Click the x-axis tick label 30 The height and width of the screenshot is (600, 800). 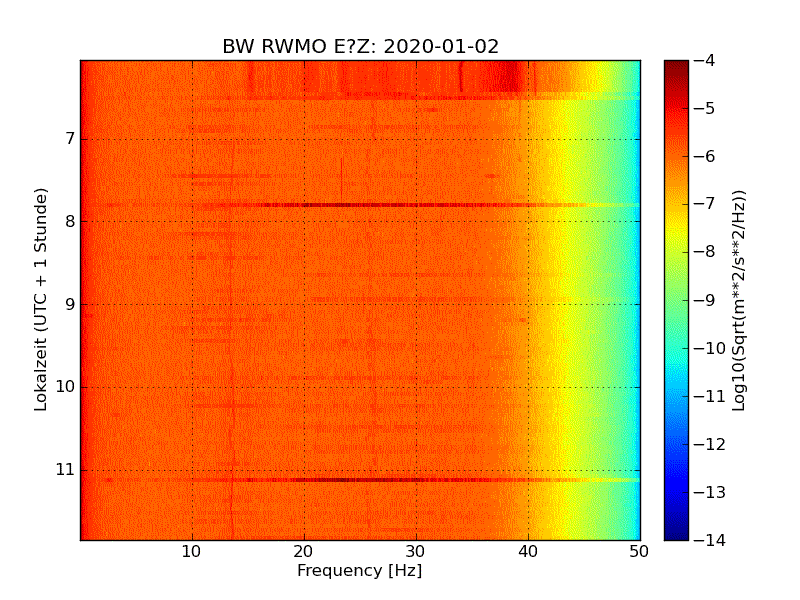[416, 552]
